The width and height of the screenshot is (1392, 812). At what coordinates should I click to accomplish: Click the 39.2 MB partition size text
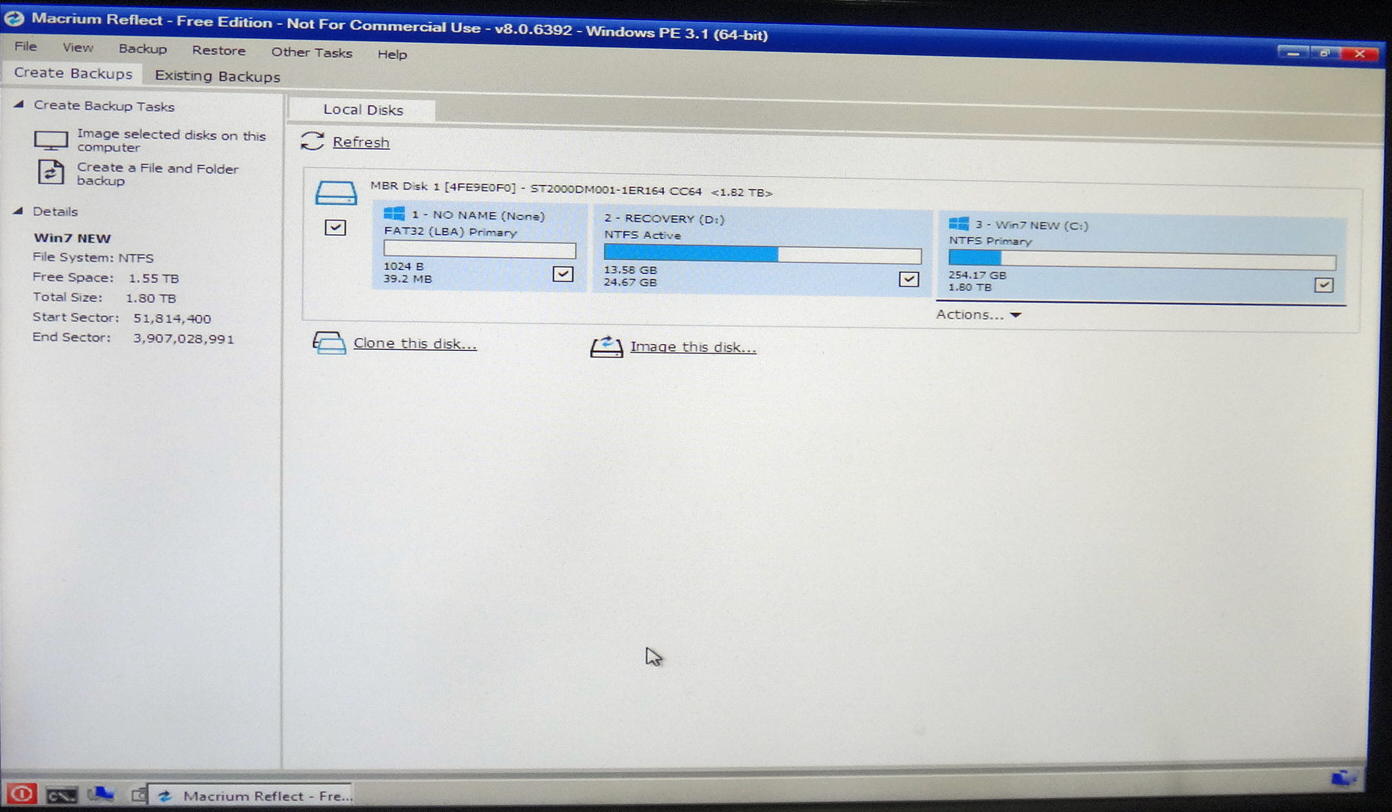coord(408,278)
